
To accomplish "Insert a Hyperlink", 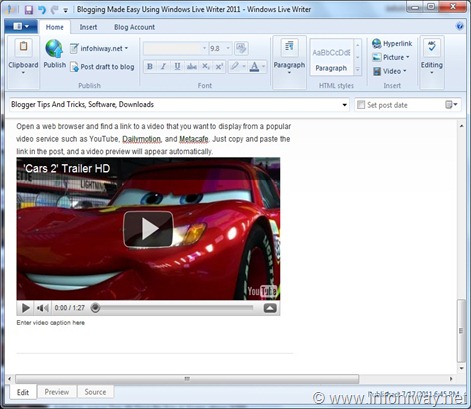I will click(392, 43).
